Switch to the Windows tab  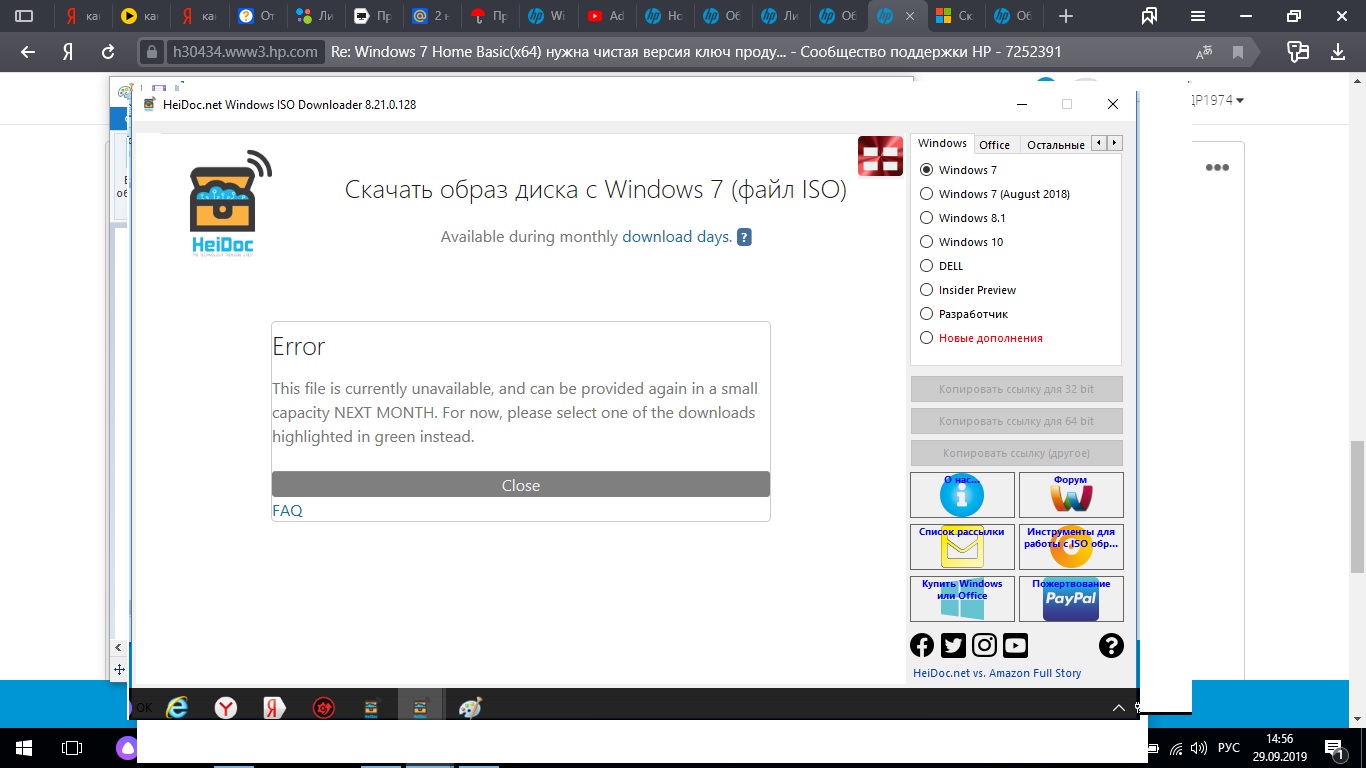942,143
